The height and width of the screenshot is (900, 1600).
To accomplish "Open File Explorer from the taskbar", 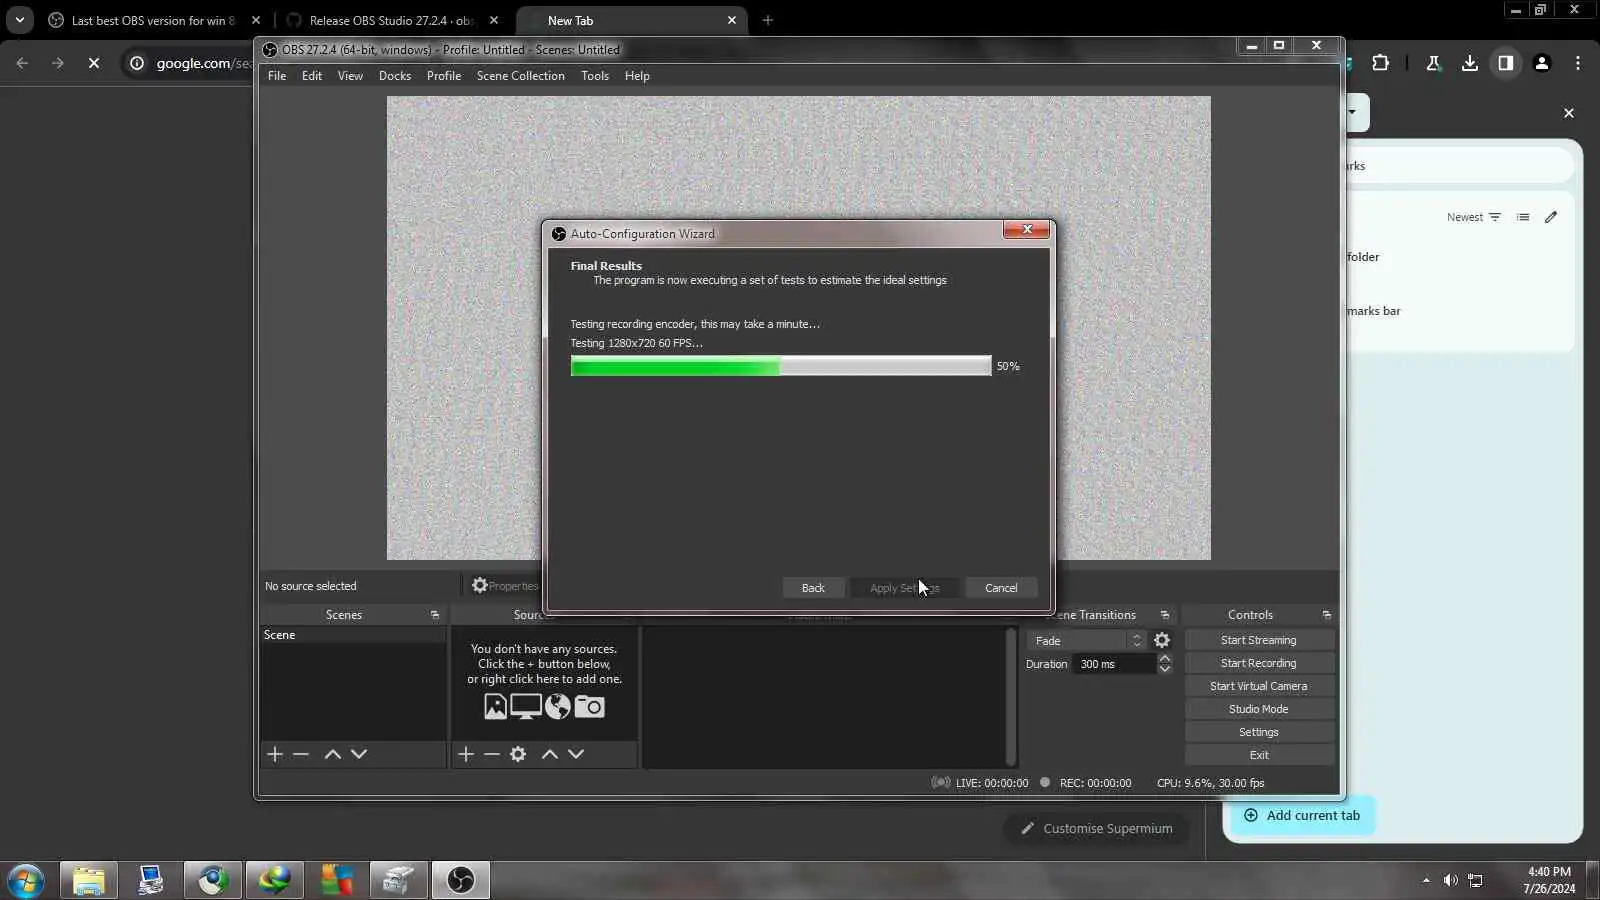I will [88, 880].
